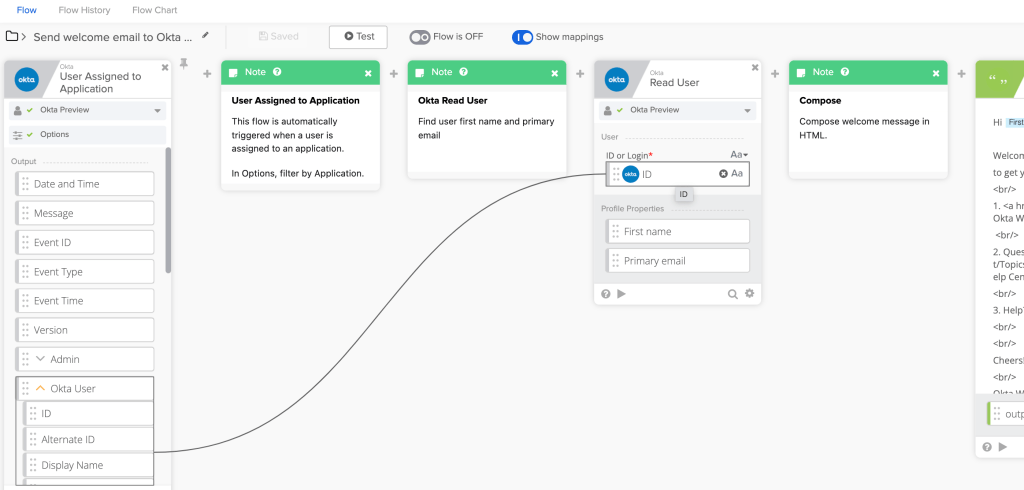Click the play icon on Read User card

621,294
